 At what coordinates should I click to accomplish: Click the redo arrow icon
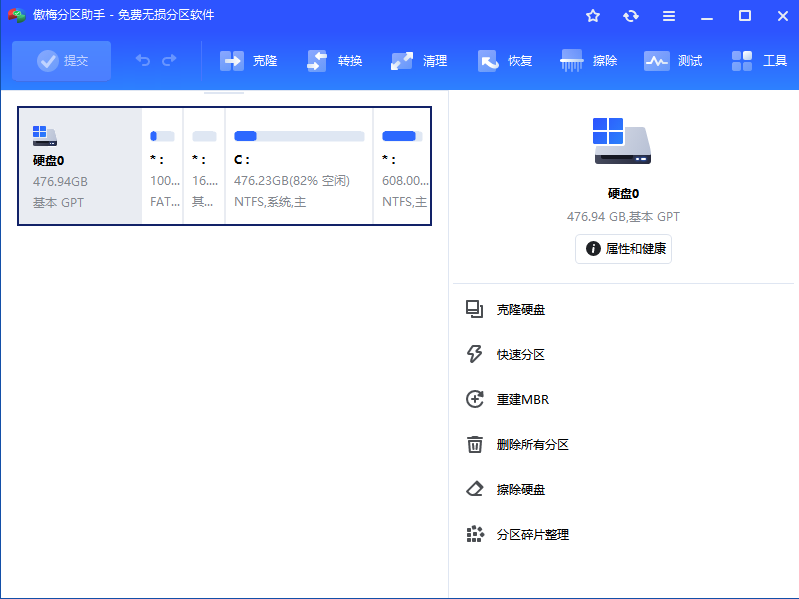tap(169, 61)
